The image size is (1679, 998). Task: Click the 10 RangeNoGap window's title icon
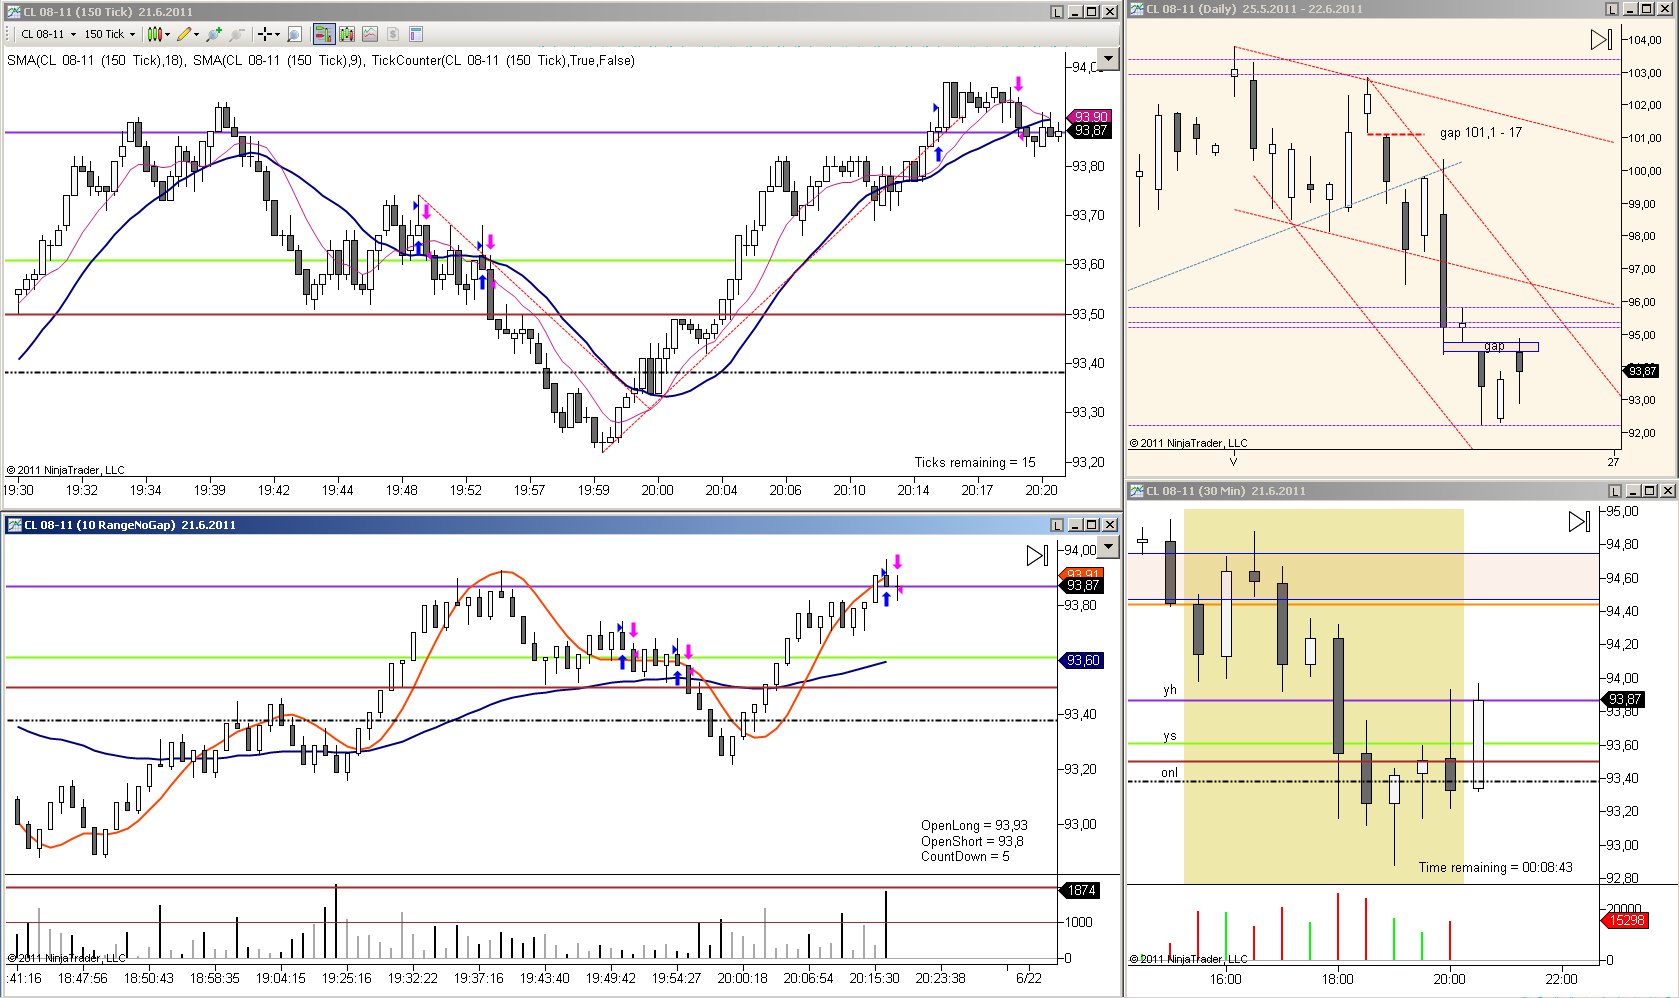click(x=14, y=525)
